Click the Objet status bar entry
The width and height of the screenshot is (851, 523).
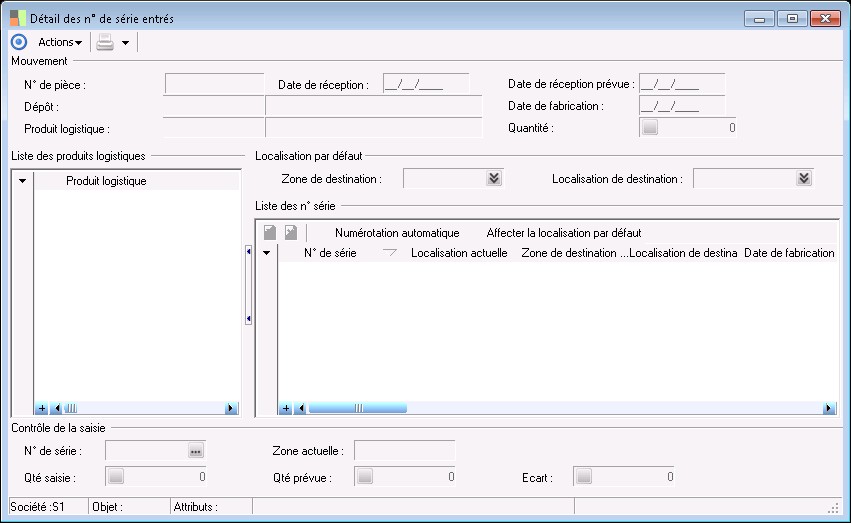point(107,507)
